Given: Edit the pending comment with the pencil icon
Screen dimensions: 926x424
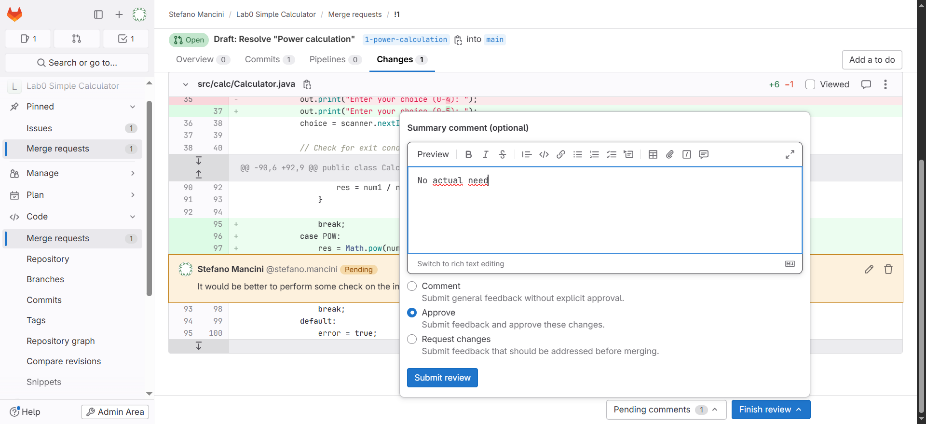Looking at the screenshot, I should [x=869, y=269].
